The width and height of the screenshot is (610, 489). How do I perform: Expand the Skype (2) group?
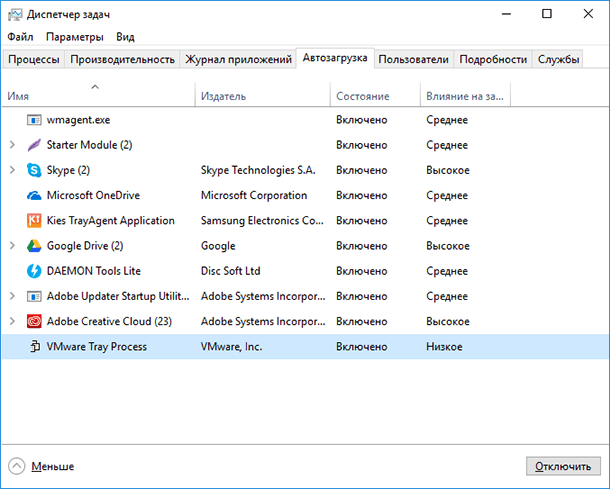pos(12,170)
